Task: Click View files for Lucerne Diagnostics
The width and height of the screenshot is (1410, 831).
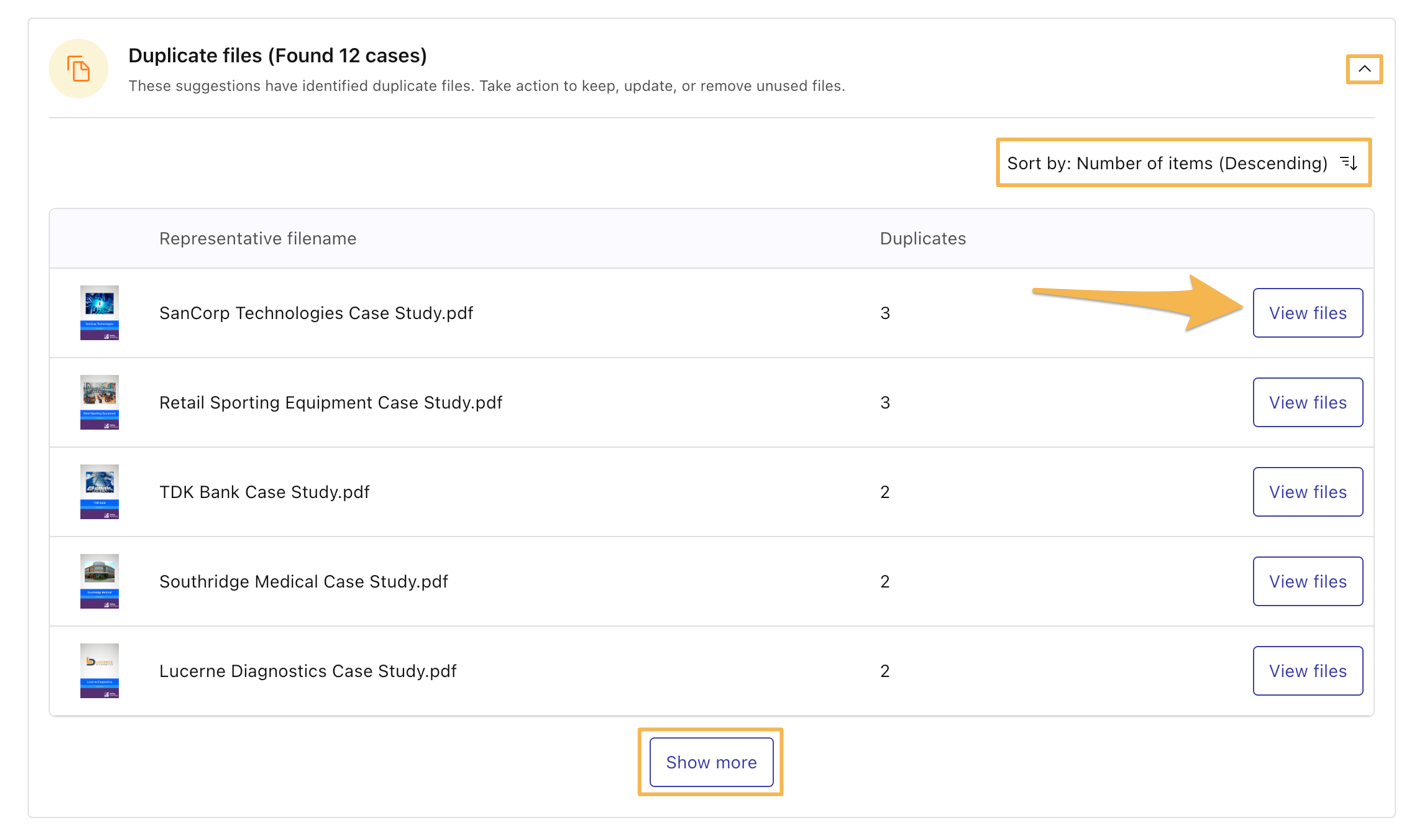Action: pyautogui.click(x=1307, y=671)
